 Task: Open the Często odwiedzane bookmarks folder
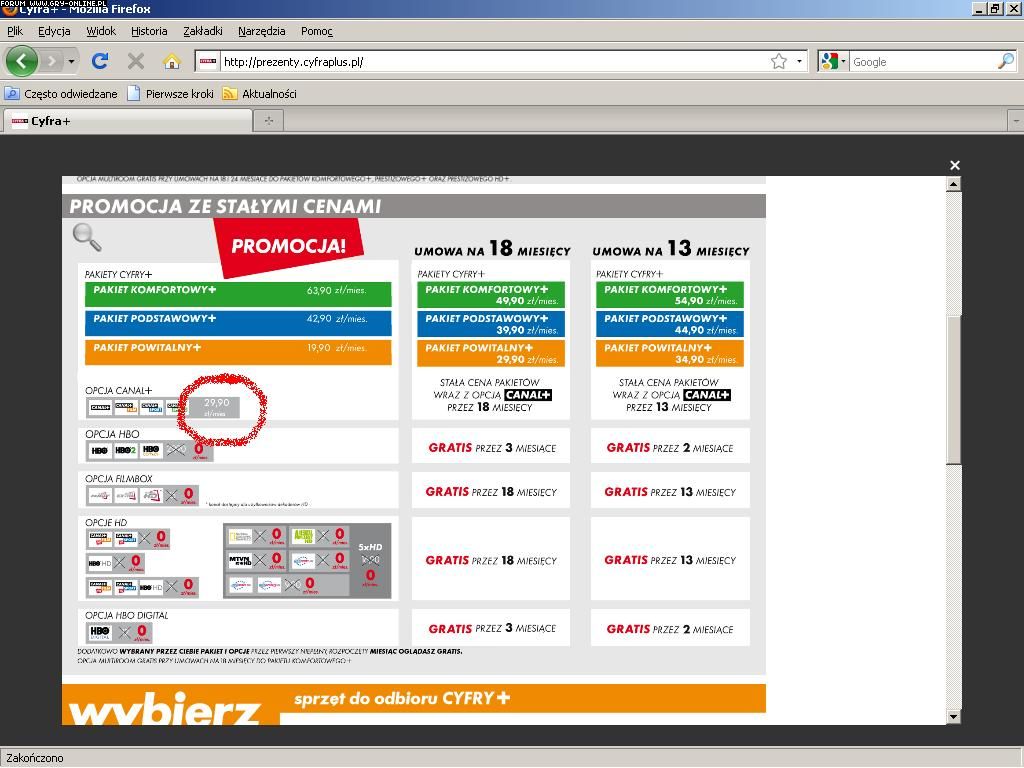(x=61, y=93)
